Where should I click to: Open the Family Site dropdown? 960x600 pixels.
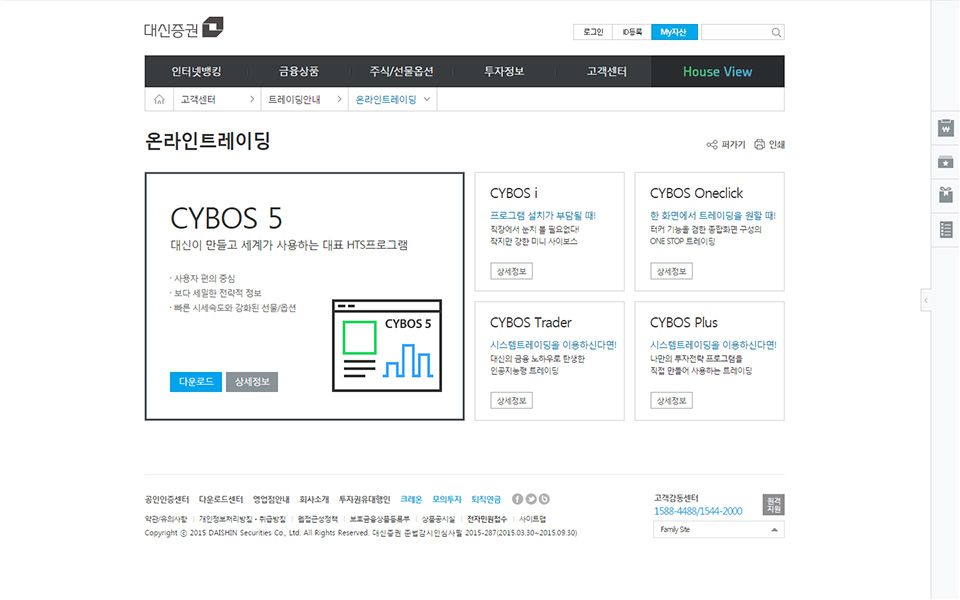718,530
